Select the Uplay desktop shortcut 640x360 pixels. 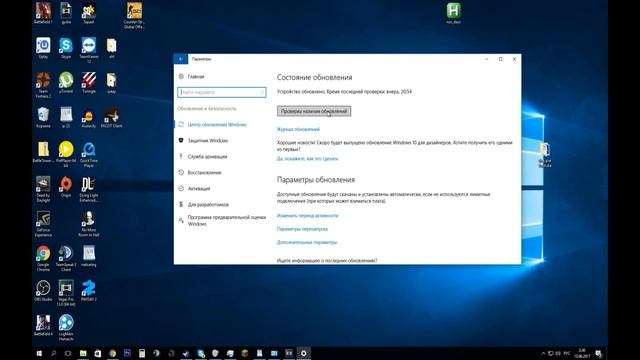click(x=43, y=48)
